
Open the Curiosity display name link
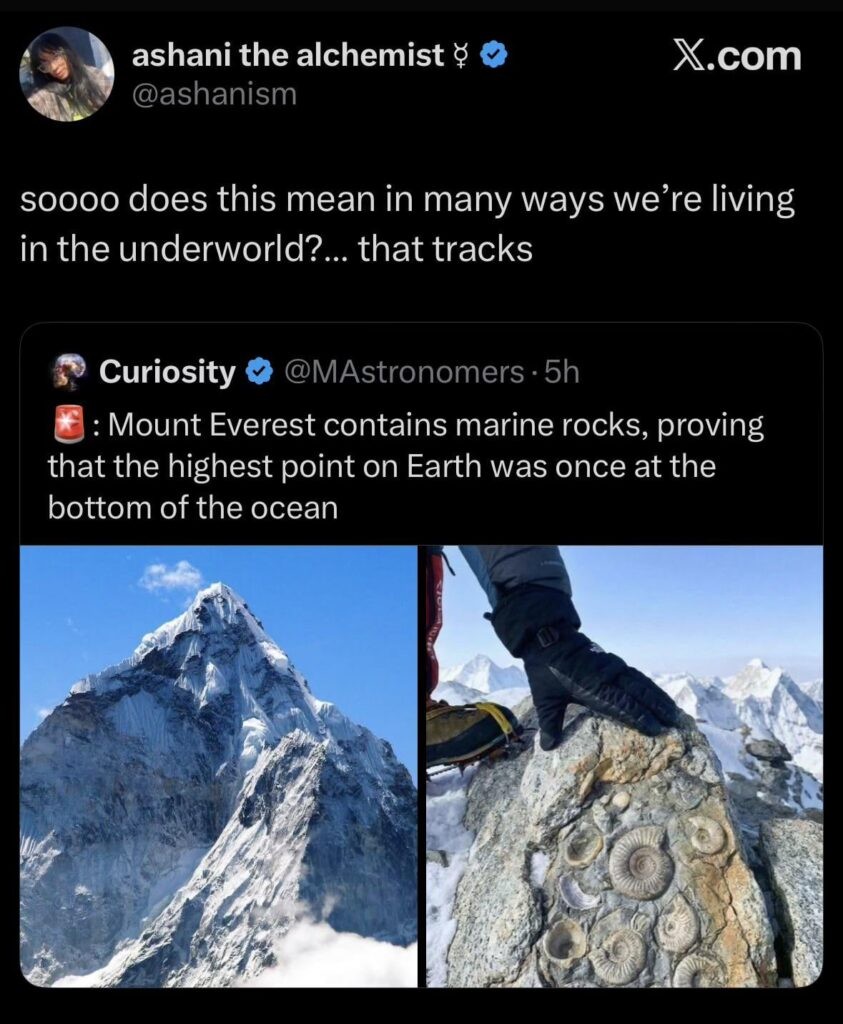pyautogui.click(x=167, y=373)
